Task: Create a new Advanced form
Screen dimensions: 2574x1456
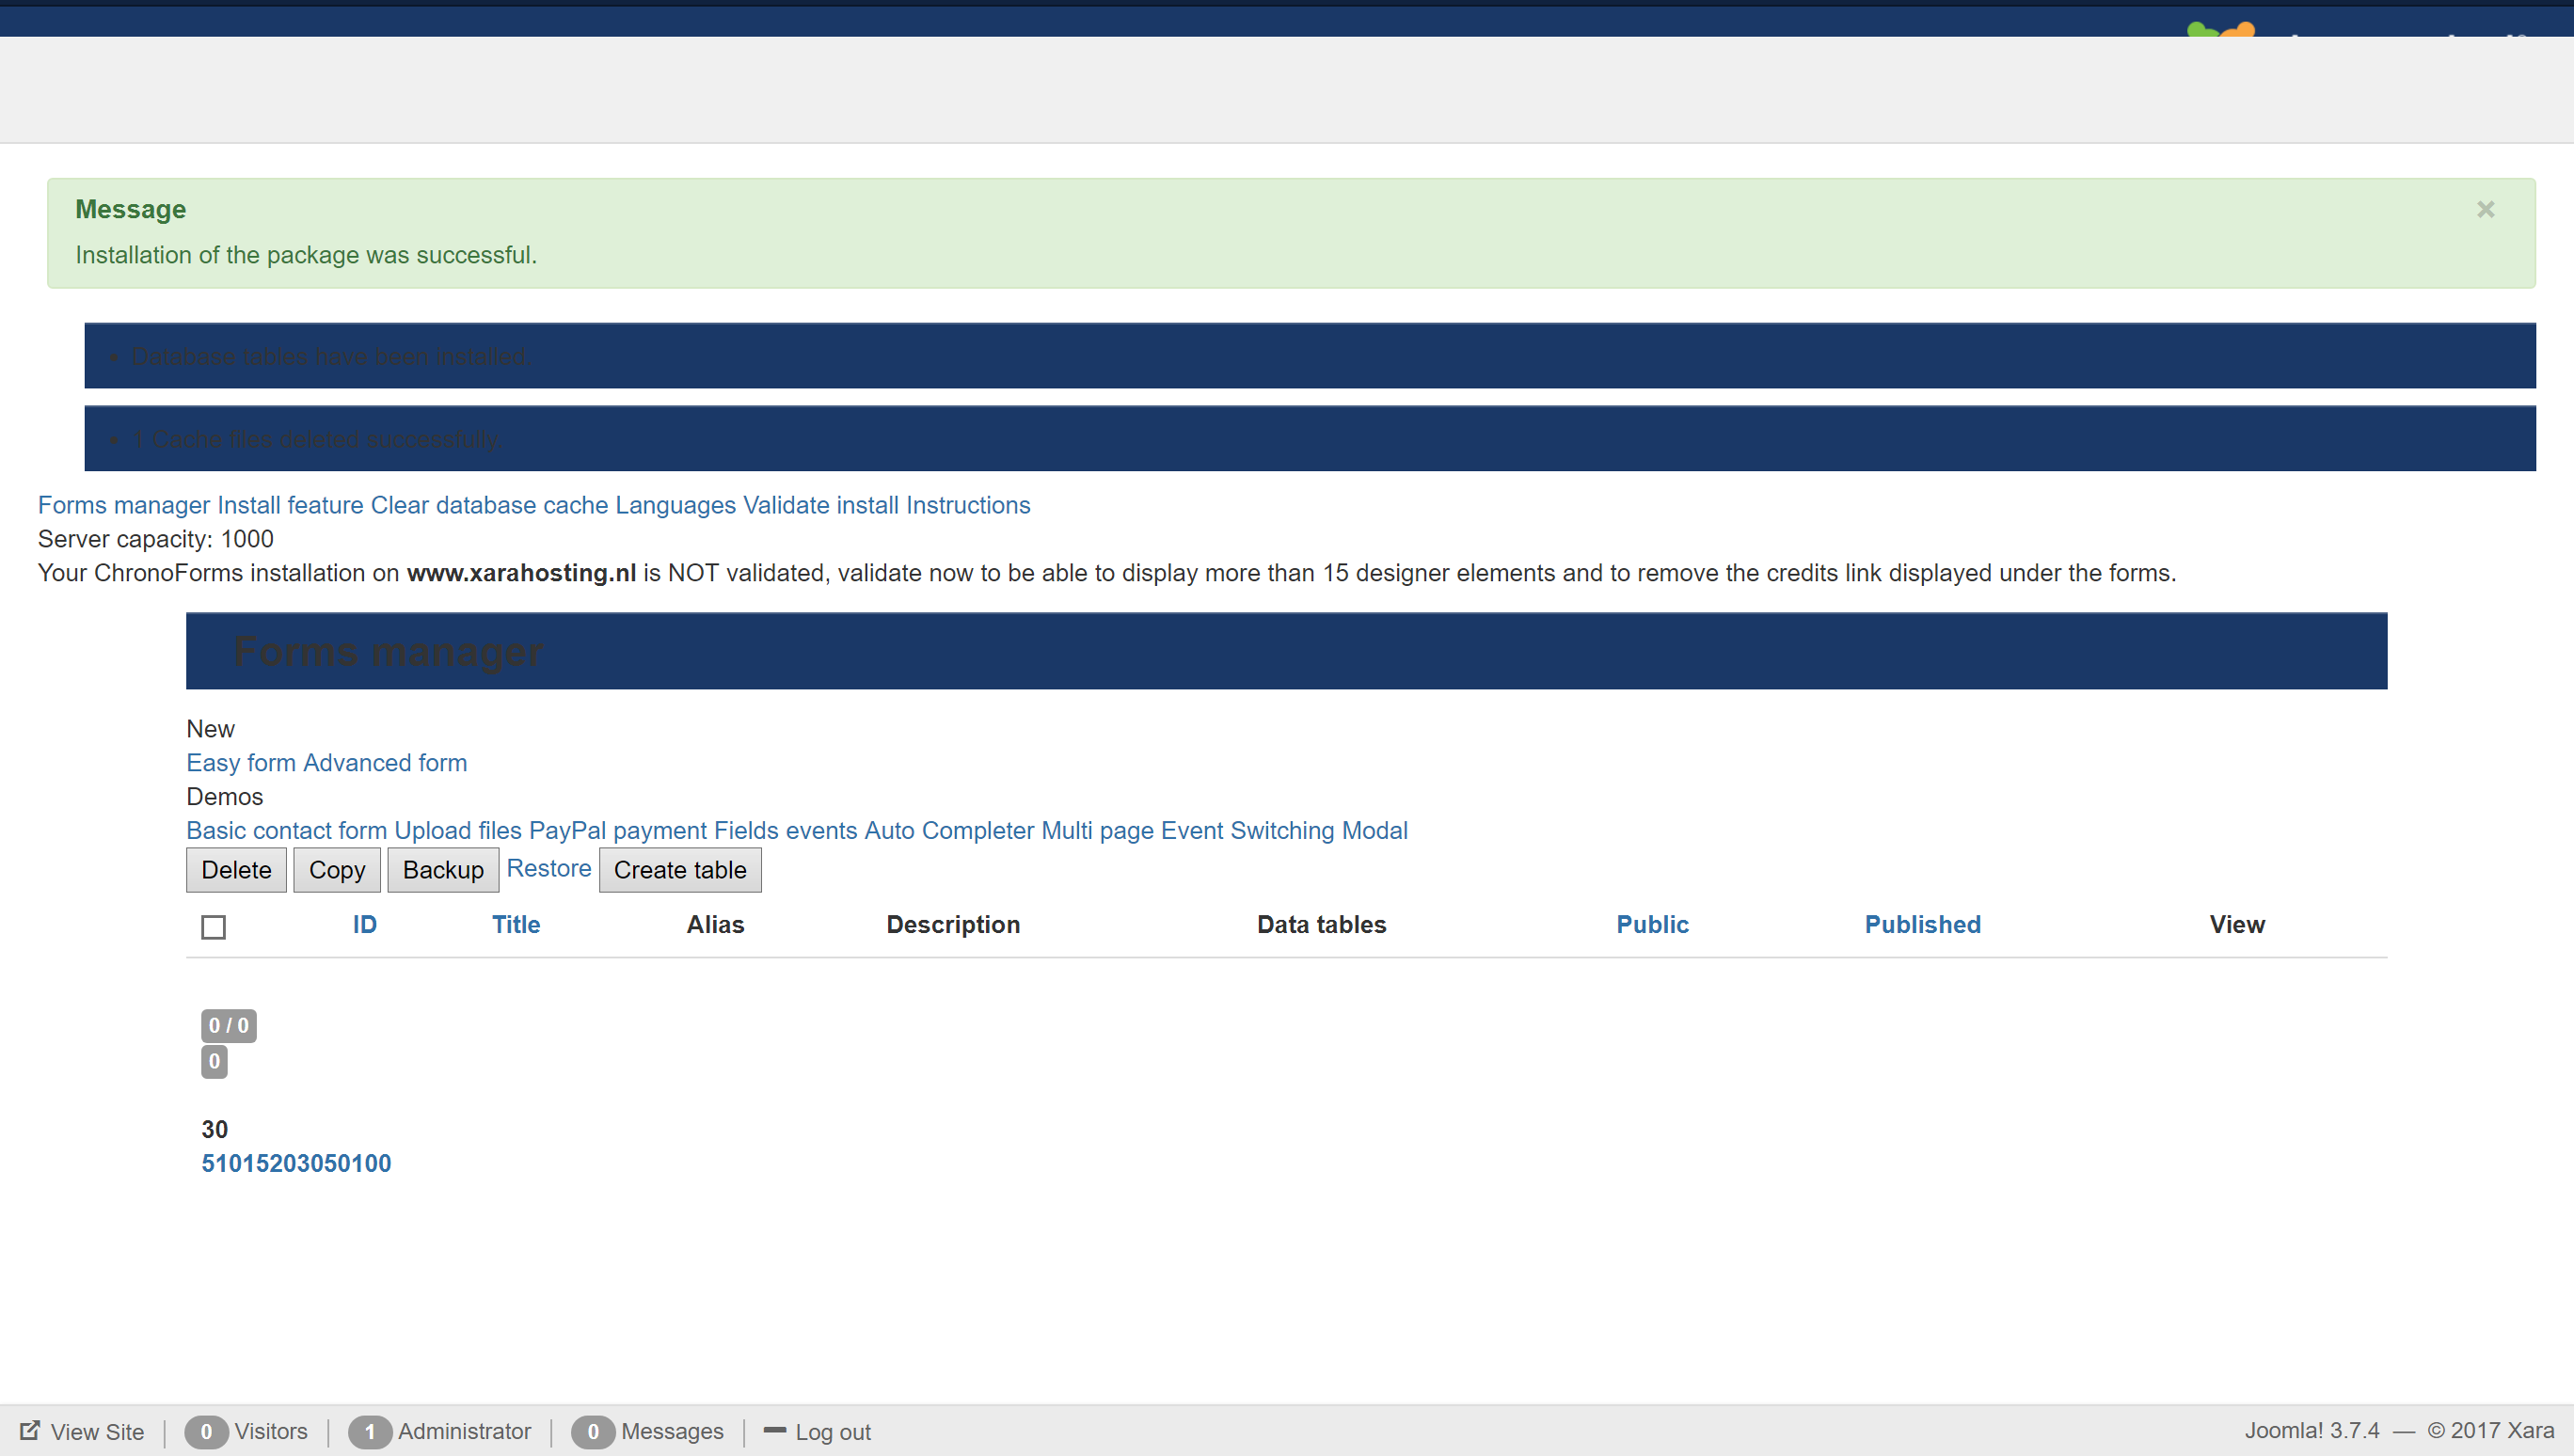Action: 385,763
